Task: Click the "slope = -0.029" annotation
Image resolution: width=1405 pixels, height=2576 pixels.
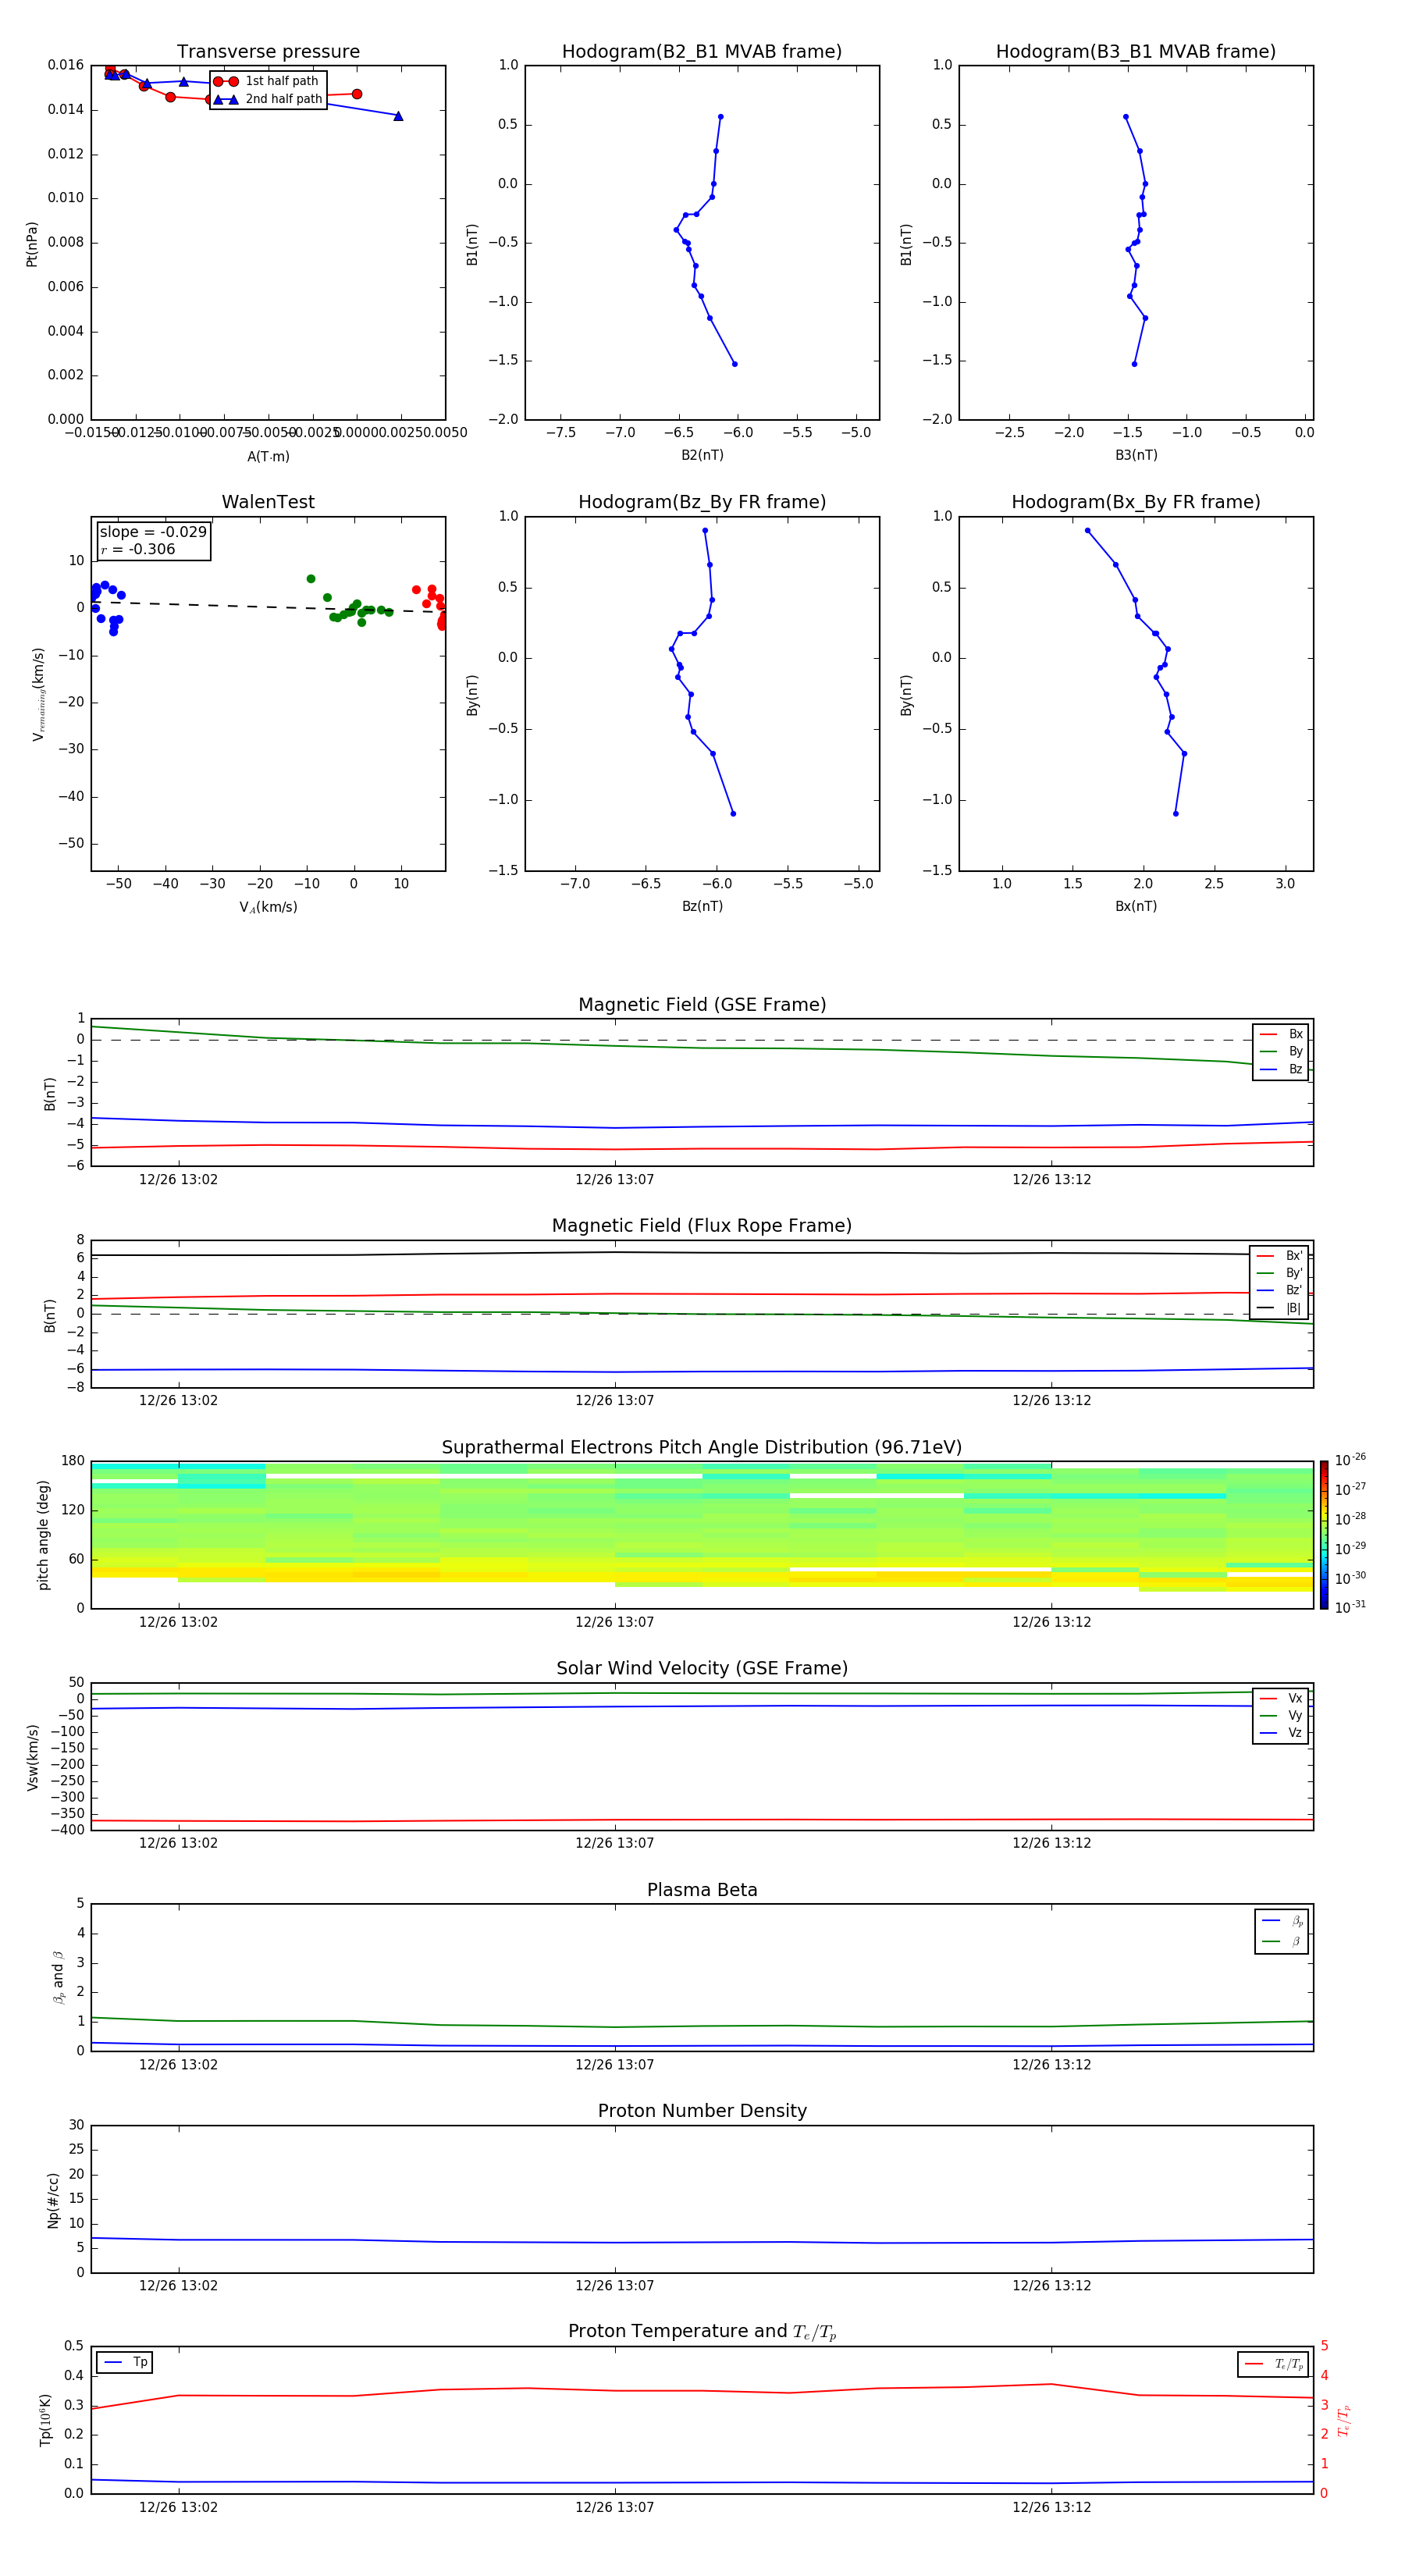Action: (x=153, y=532)
